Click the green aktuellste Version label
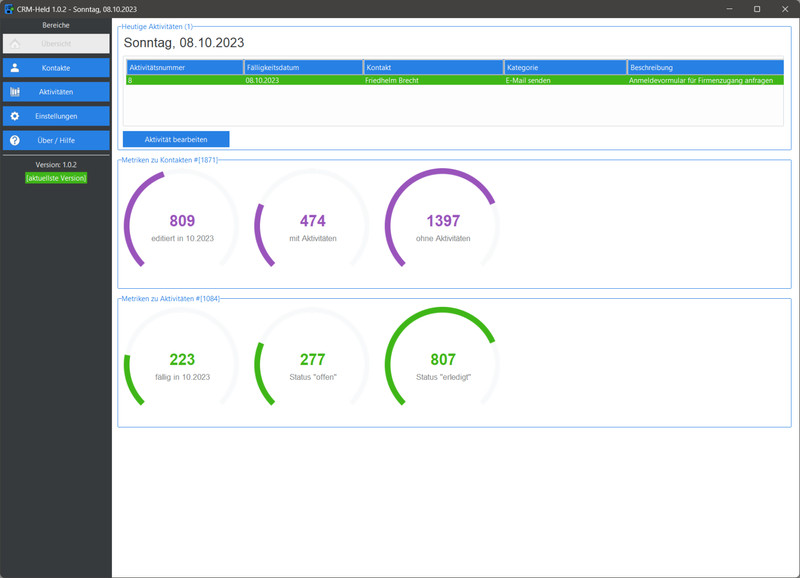 point(56,178)
